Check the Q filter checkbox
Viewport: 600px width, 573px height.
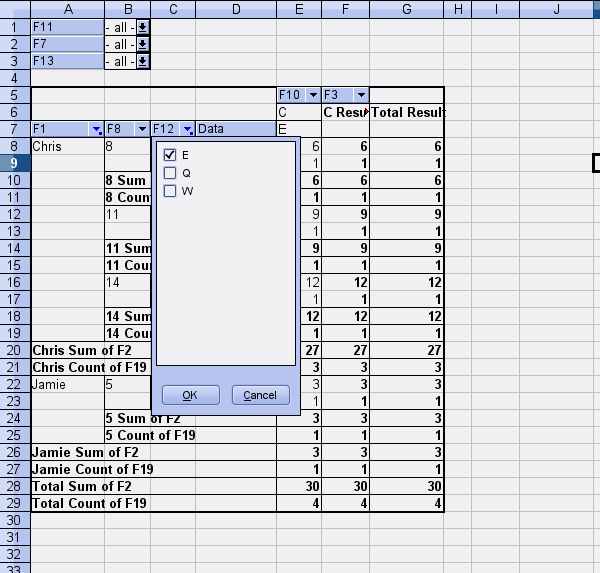[170, 173]
